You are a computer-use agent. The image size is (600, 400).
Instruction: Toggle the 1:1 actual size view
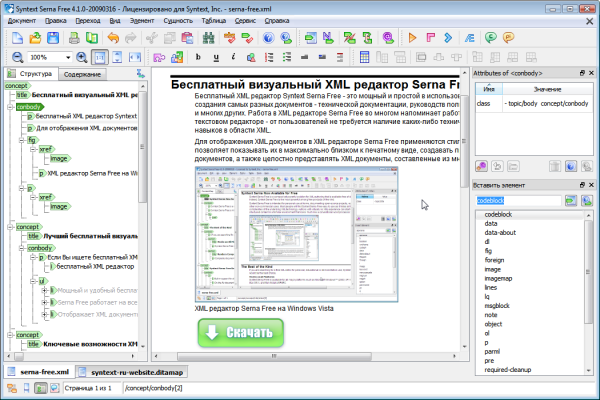pos(99,57)
